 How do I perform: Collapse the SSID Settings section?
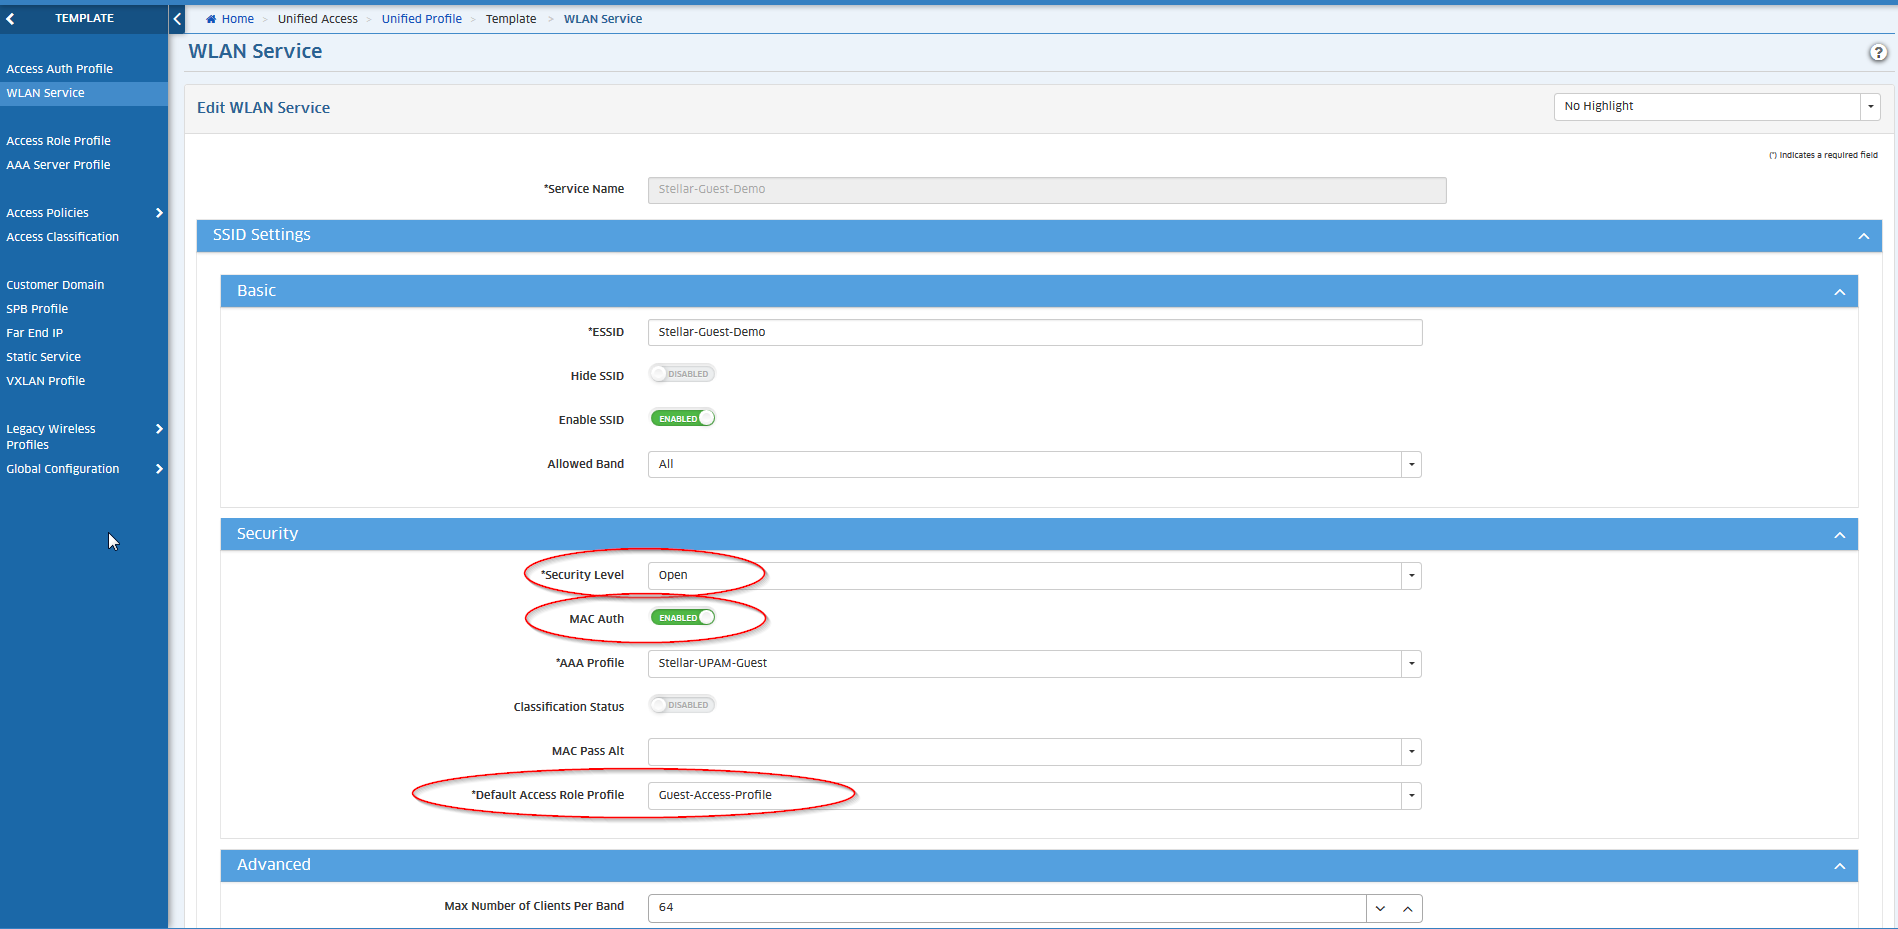pyautogui.click(x=1863, y=236)
